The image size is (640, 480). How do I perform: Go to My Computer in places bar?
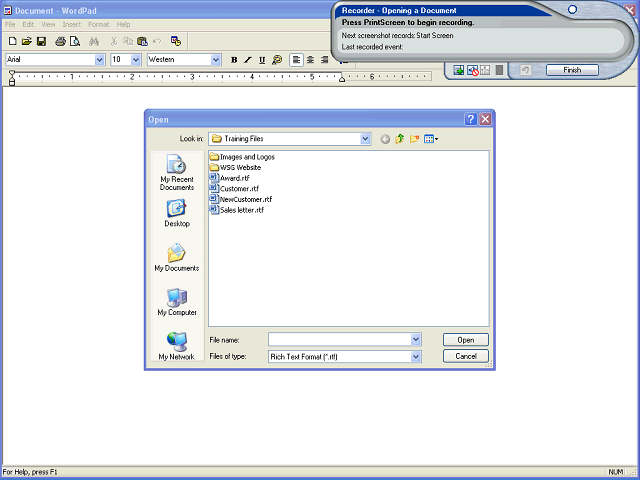pyautogui.click(x=177, y=302)
